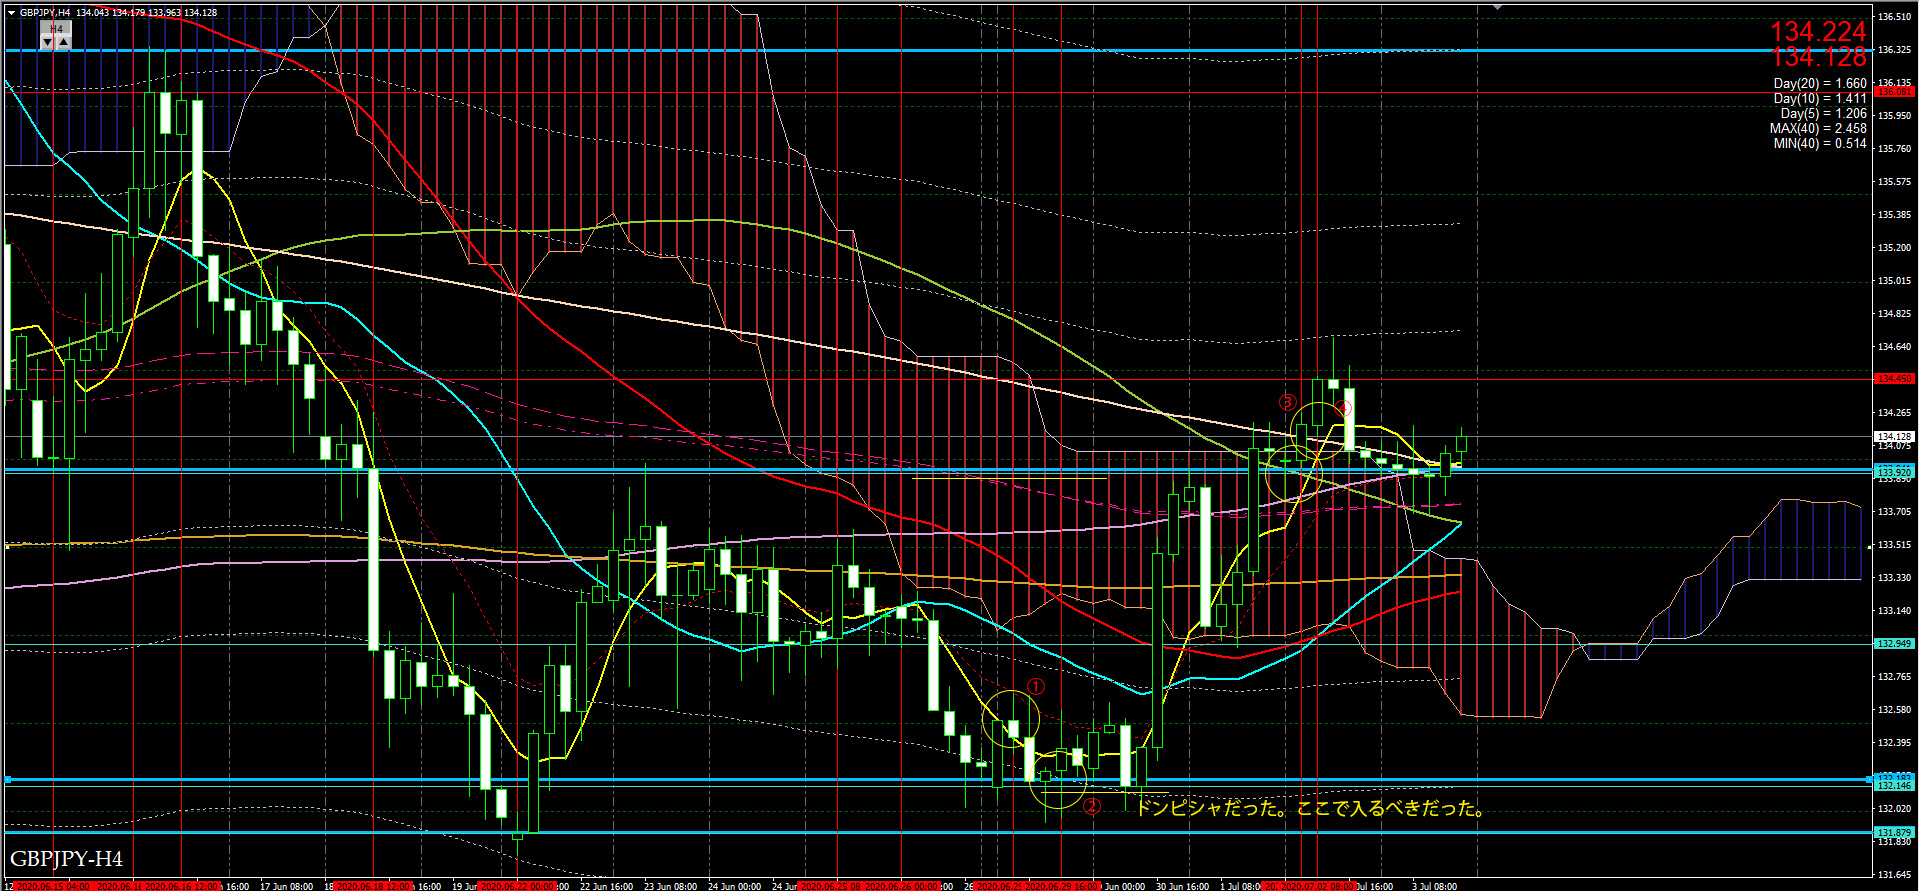Screen dimensions: 1920x891
Task: Click the chart shift triangle marker at top
Action: tap(1497, 7)
